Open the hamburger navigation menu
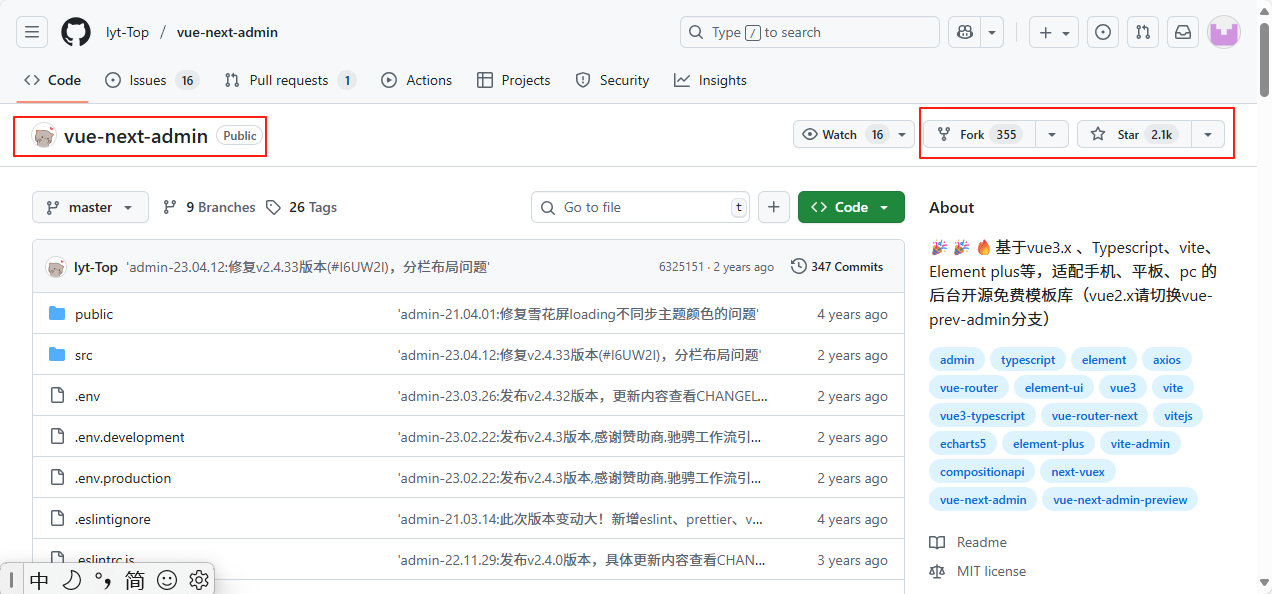 click(x=32, y=32)
